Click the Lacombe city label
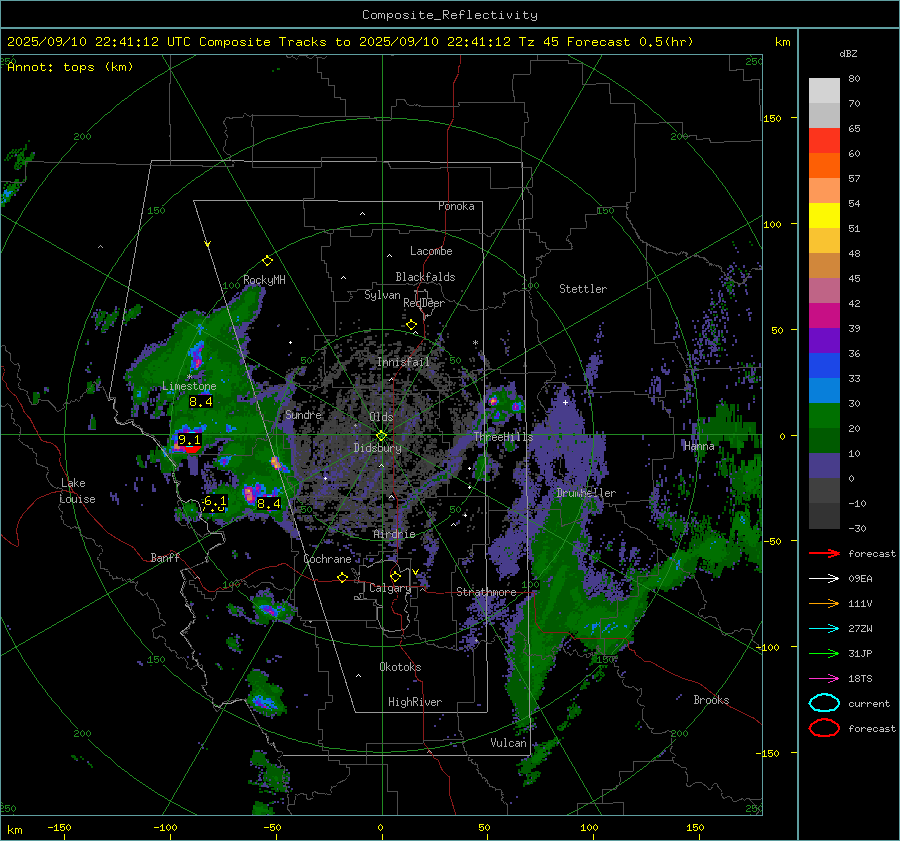 point(431,251)
